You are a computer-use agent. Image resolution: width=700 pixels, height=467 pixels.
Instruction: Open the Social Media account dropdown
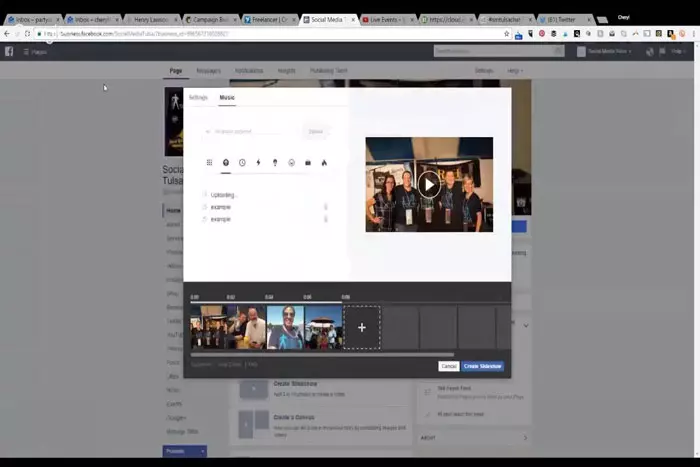click(604, 51)
